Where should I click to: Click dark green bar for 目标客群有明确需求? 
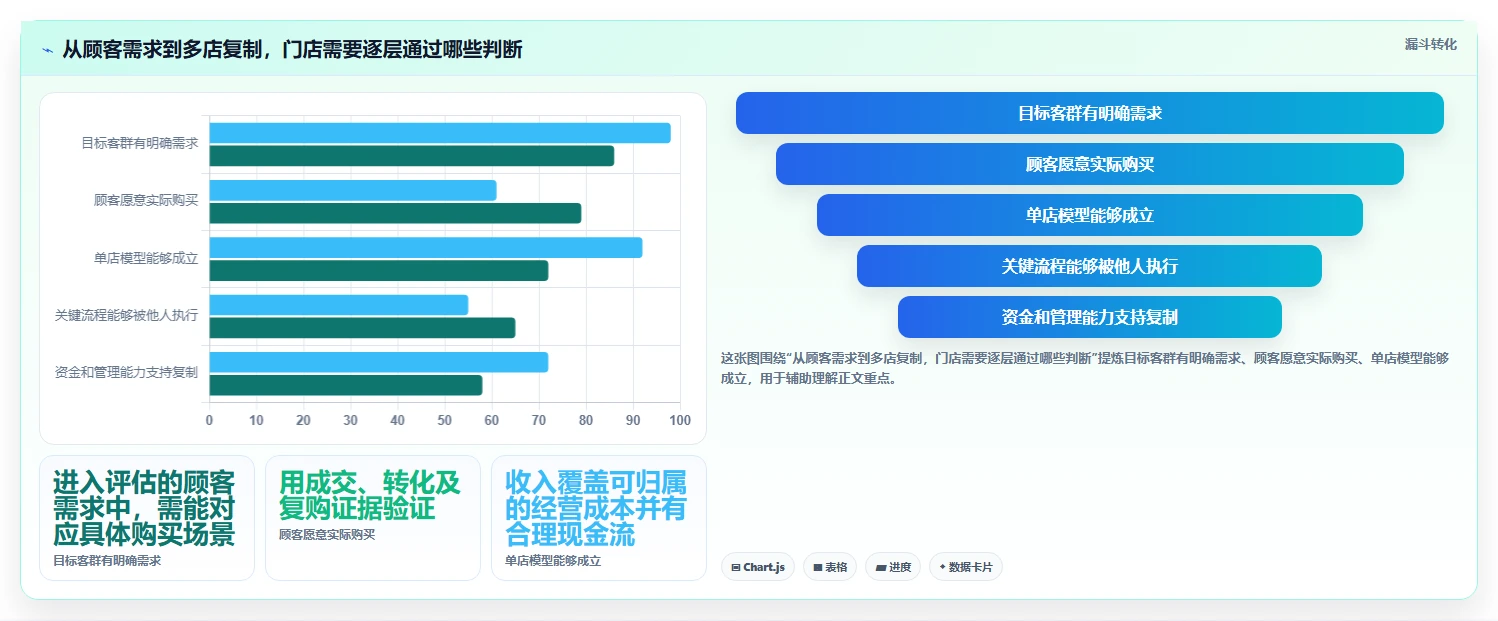click(411, 156)
